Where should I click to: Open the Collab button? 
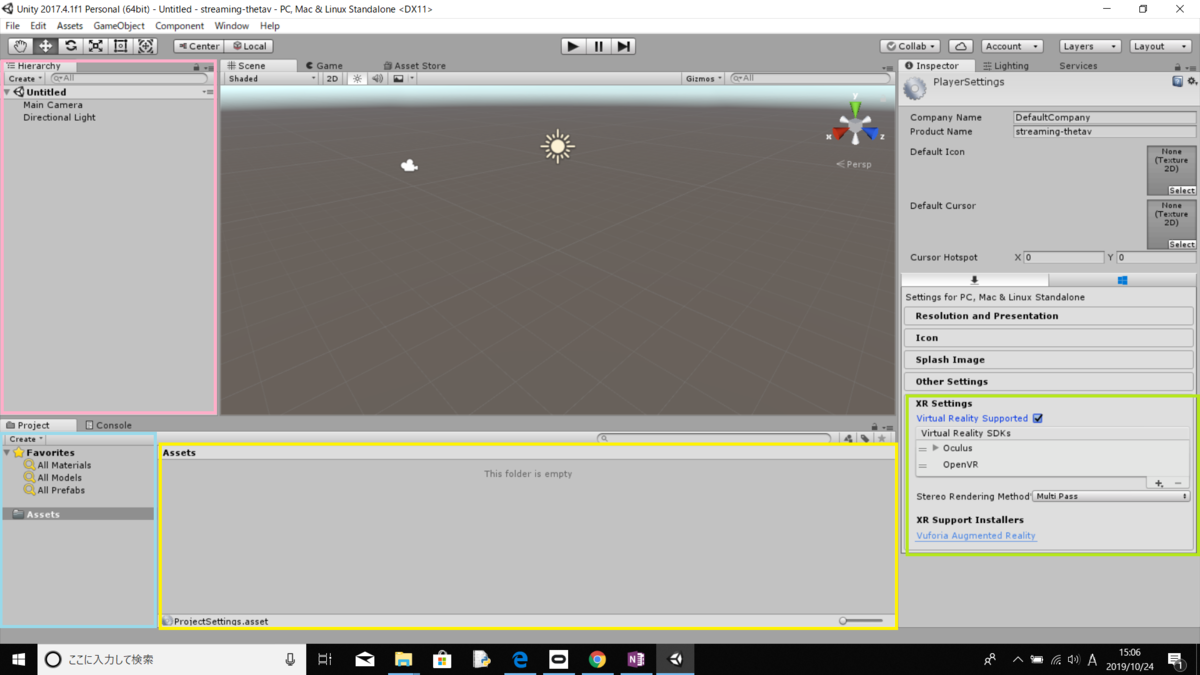coord(911,46)
